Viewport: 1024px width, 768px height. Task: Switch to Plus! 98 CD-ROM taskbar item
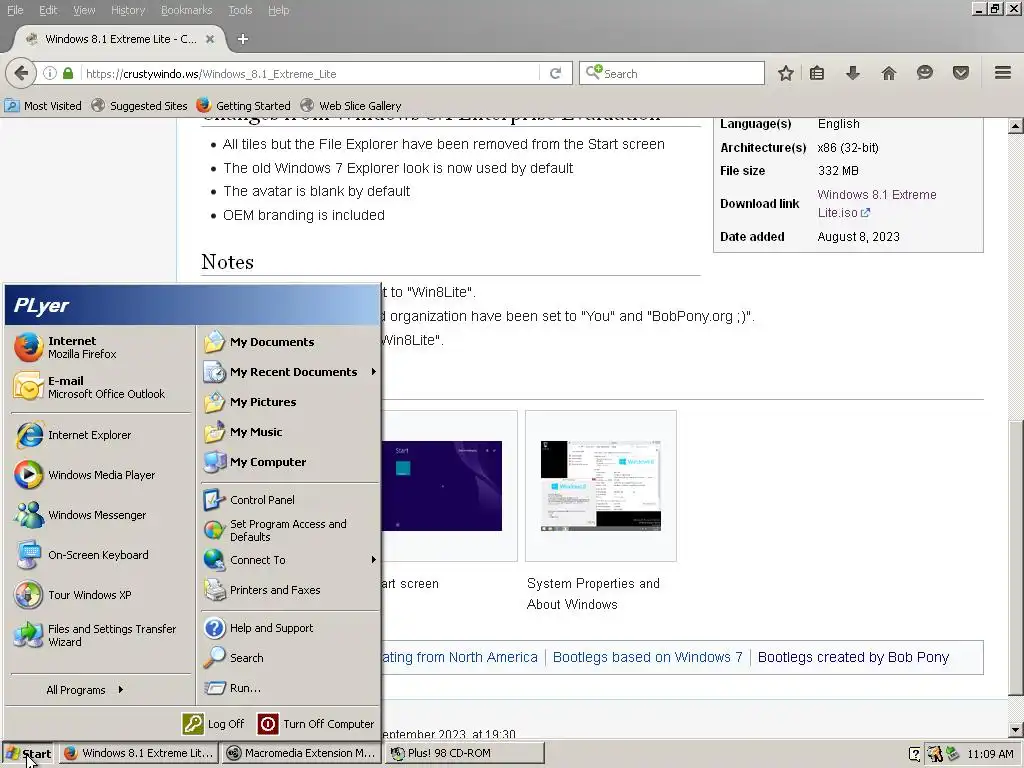pos(464,754)
